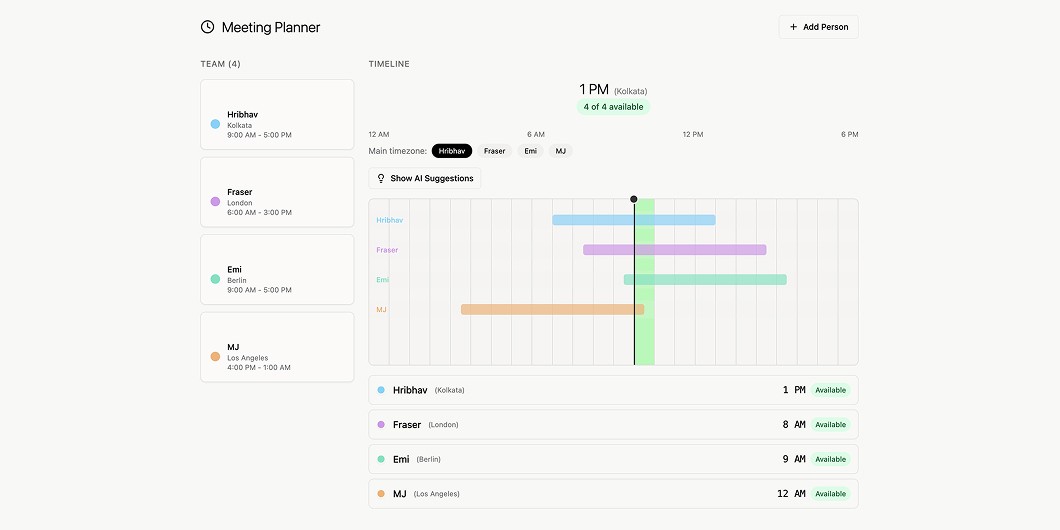Image resolution: width=1060 pixels, height=530 pixels.
Task: Click the 'TEAM (4)' section heading
Action: pyautogui.click(x=220, y=64)
